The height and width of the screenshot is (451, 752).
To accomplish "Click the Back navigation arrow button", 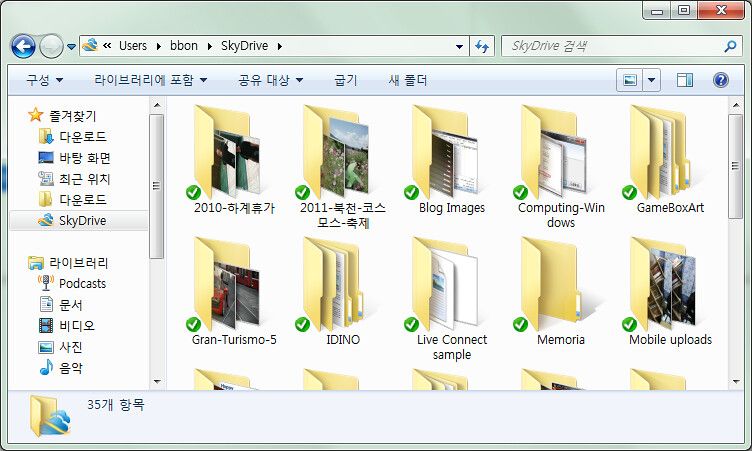I will [x=23, y=47].
